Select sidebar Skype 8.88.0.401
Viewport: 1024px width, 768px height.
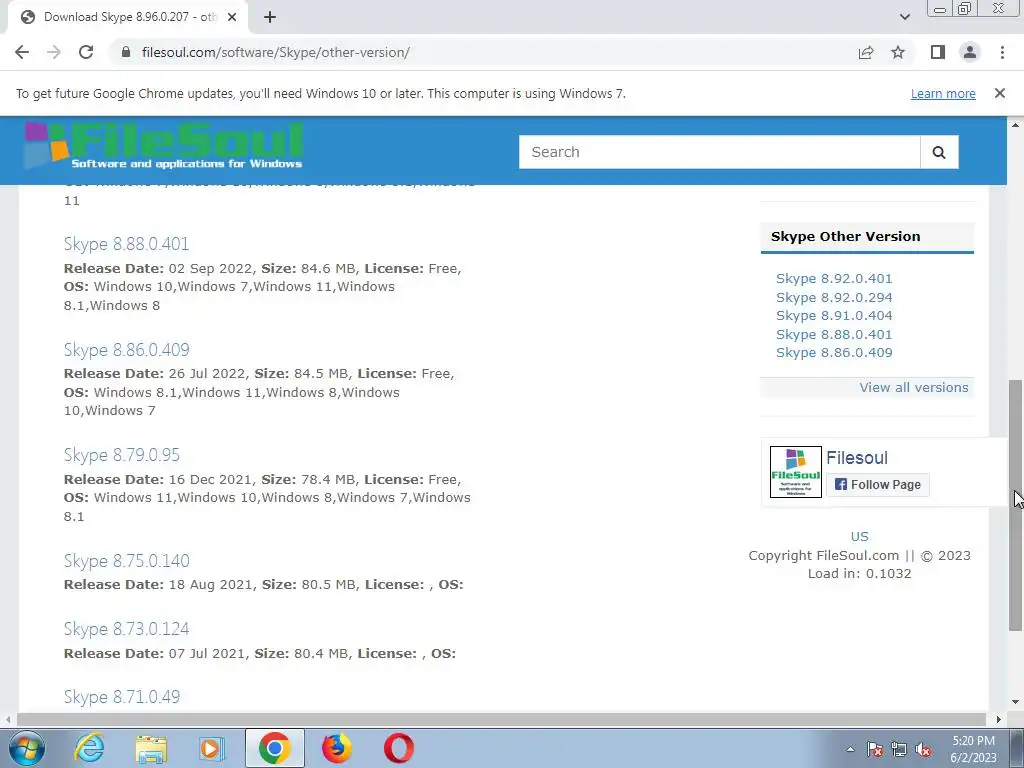coord(834,334)
